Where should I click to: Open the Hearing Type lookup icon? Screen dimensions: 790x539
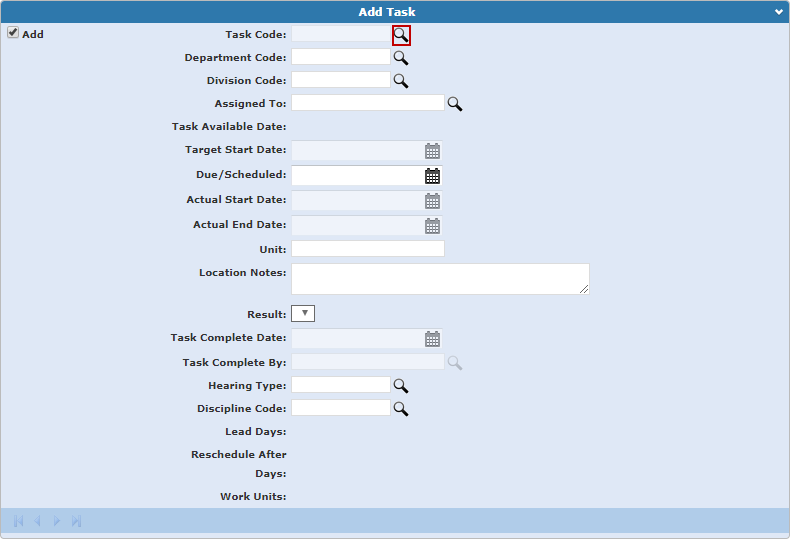(x=400, y=386)
